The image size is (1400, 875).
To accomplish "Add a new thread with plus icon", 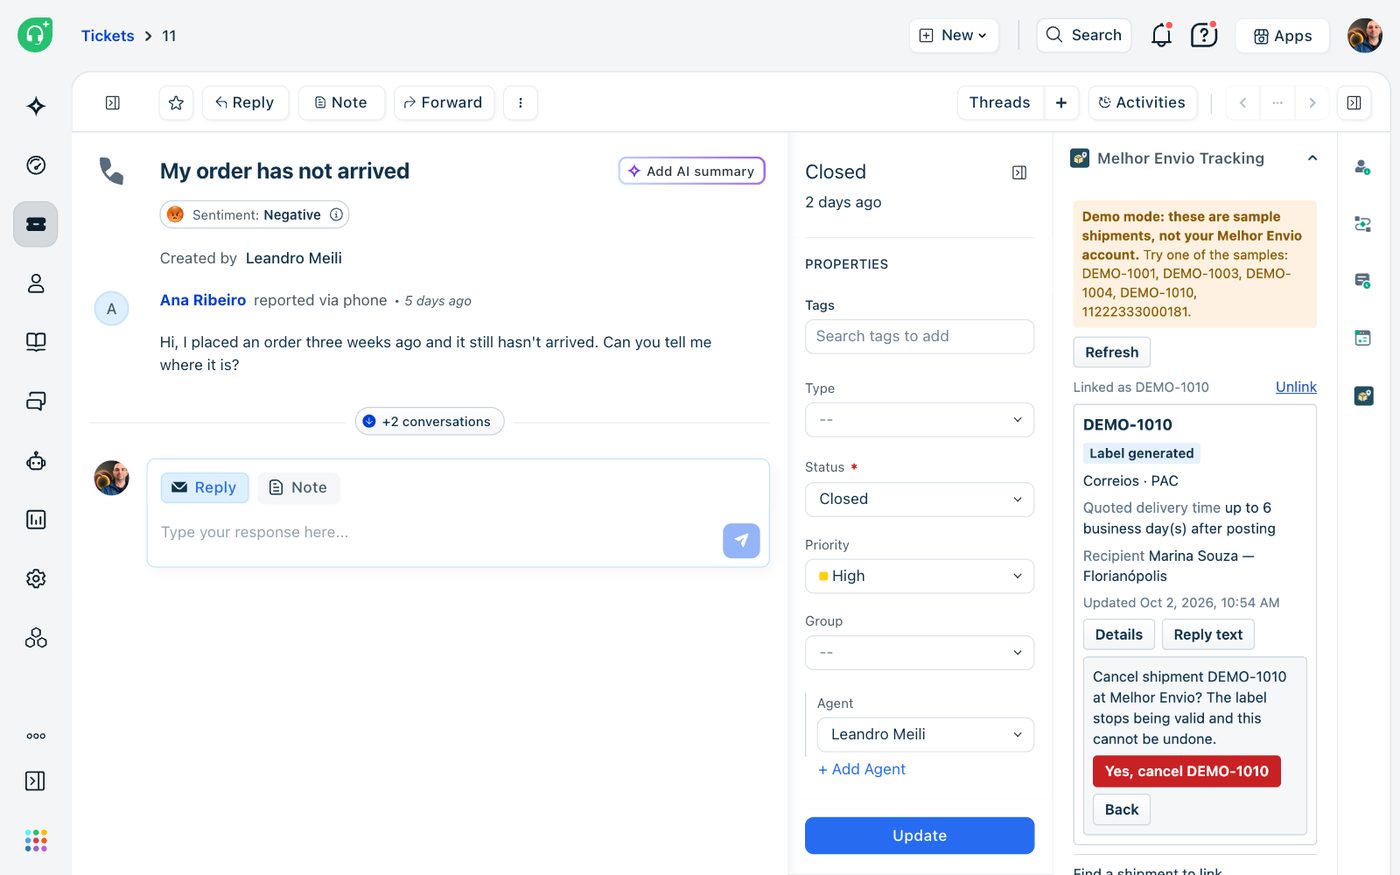I will coord(1061,103).
